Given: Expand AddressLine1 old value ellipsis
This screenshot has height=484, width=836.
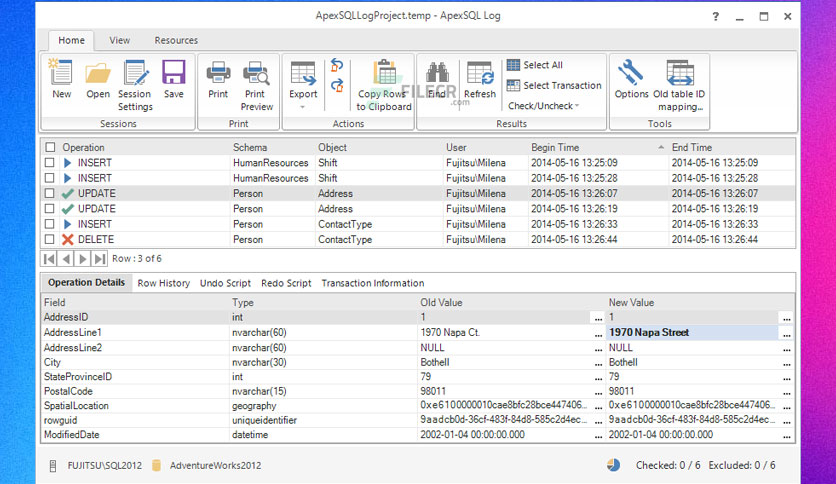Looking at the screenshot, I should 598,334.
